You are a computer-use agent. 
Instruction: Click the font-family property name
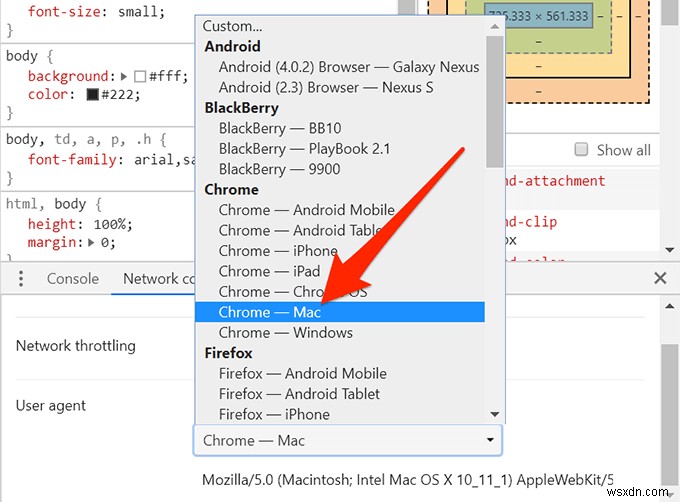pos(72,160)
